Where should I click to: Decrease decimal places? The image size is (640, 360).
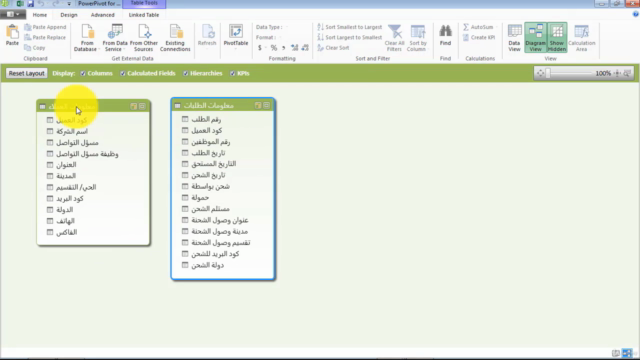click(x=305, y=48)
